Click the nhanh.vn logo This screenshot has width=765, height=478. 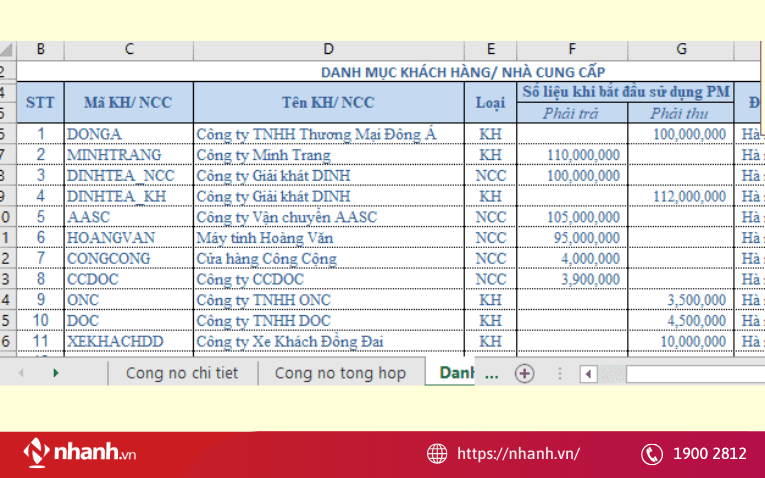point(80,452)
